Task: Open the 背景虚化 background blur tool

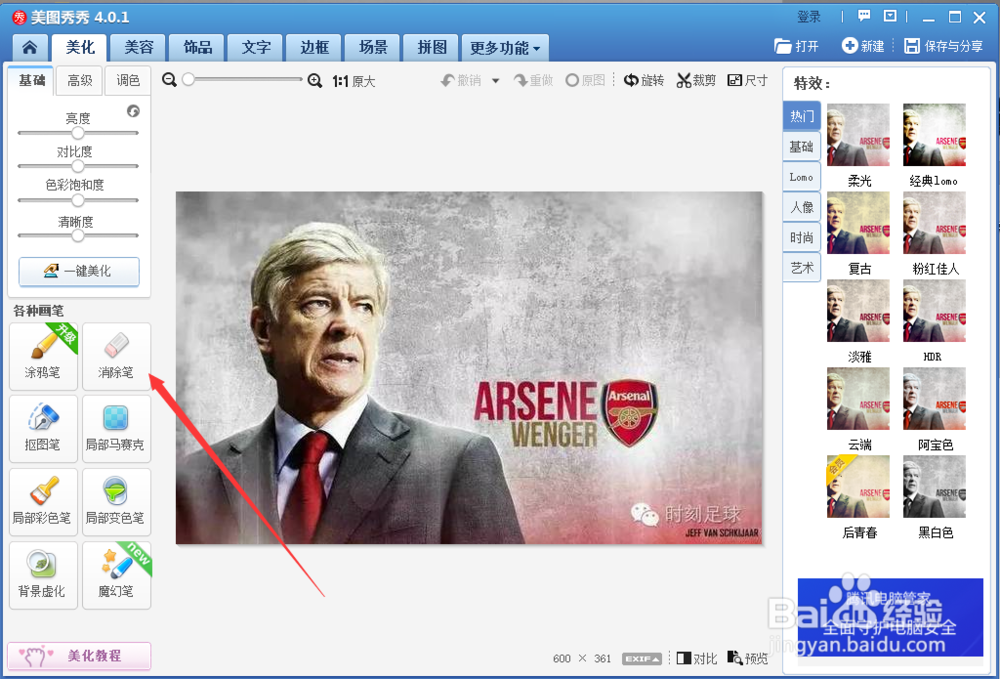Action: click(43, 575)
